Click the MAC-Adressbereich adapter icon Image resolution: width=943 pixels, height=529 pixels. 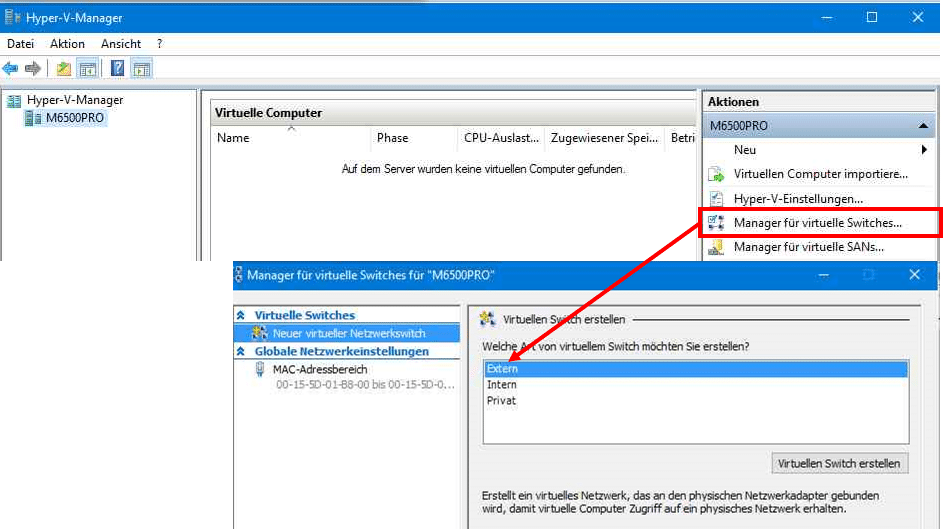point(260,369)
